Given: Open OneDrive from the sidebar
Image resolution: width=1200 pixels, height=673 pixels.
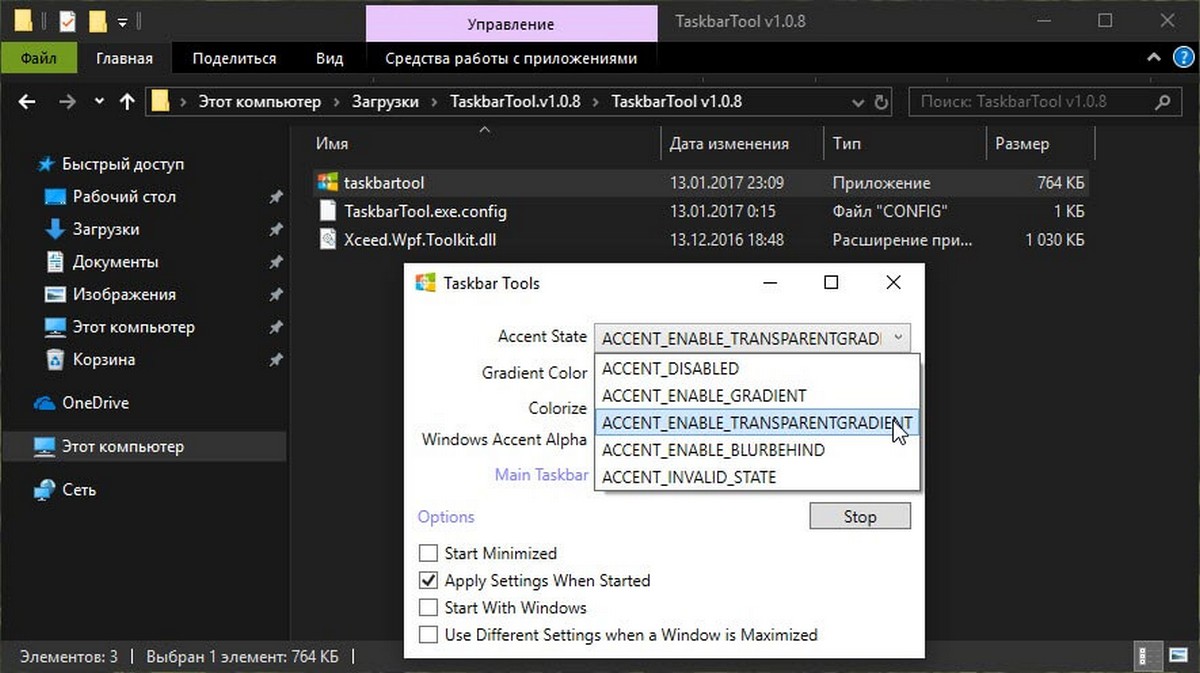Looking at the screenshot, I should pyautogui.click(x=94, y=403).
